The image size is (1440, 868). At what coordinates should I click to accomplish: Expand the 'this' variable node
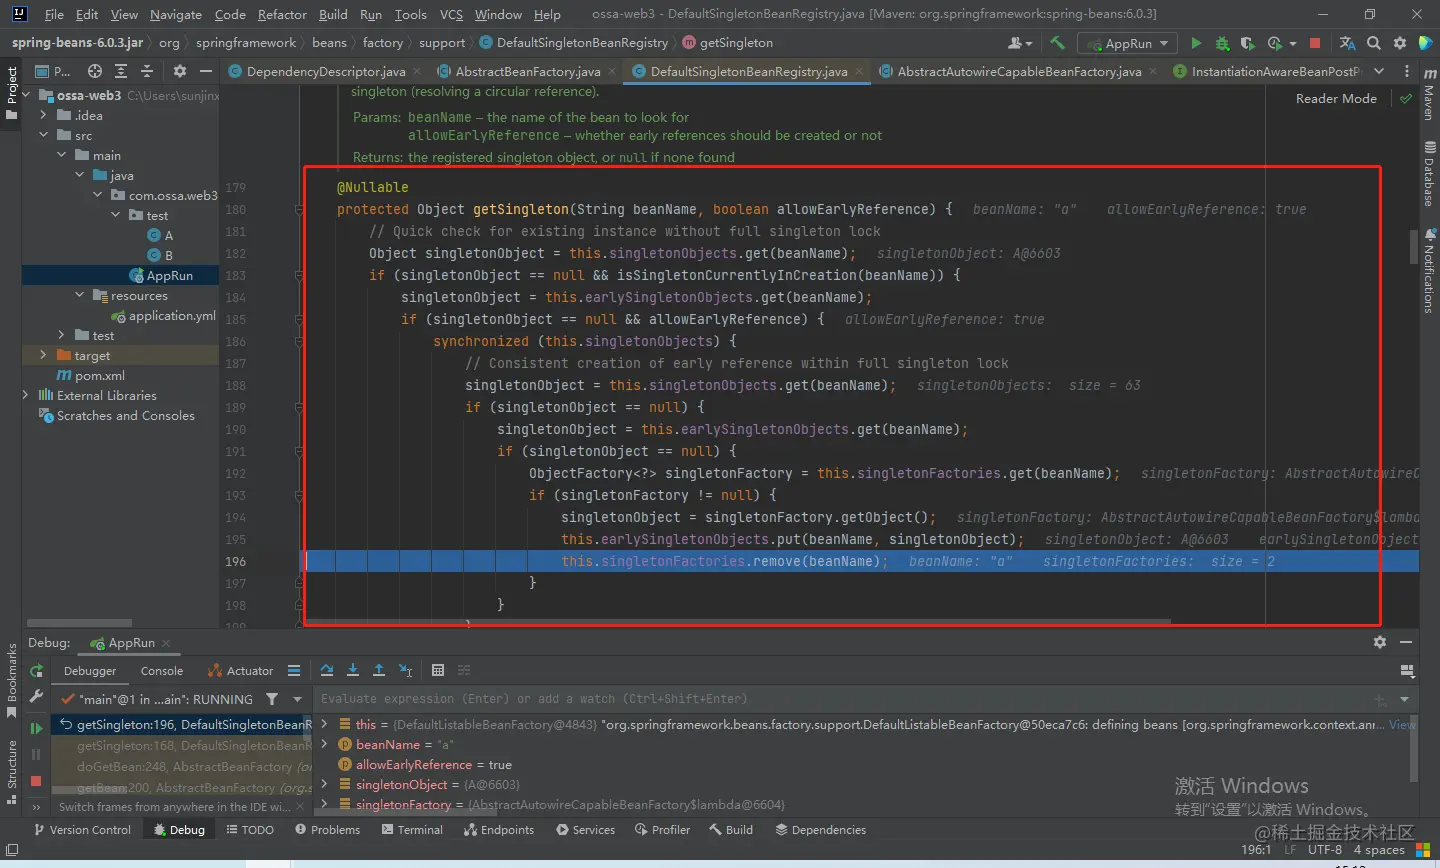click(x=324, y=724)
